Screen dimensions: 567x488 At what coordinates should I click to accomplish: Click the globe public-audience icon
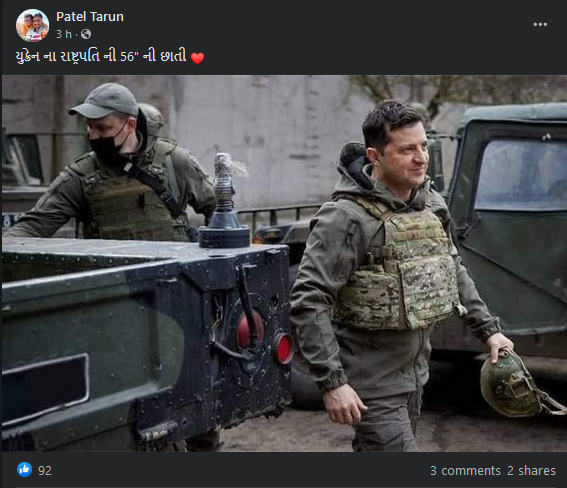(86, 34)
